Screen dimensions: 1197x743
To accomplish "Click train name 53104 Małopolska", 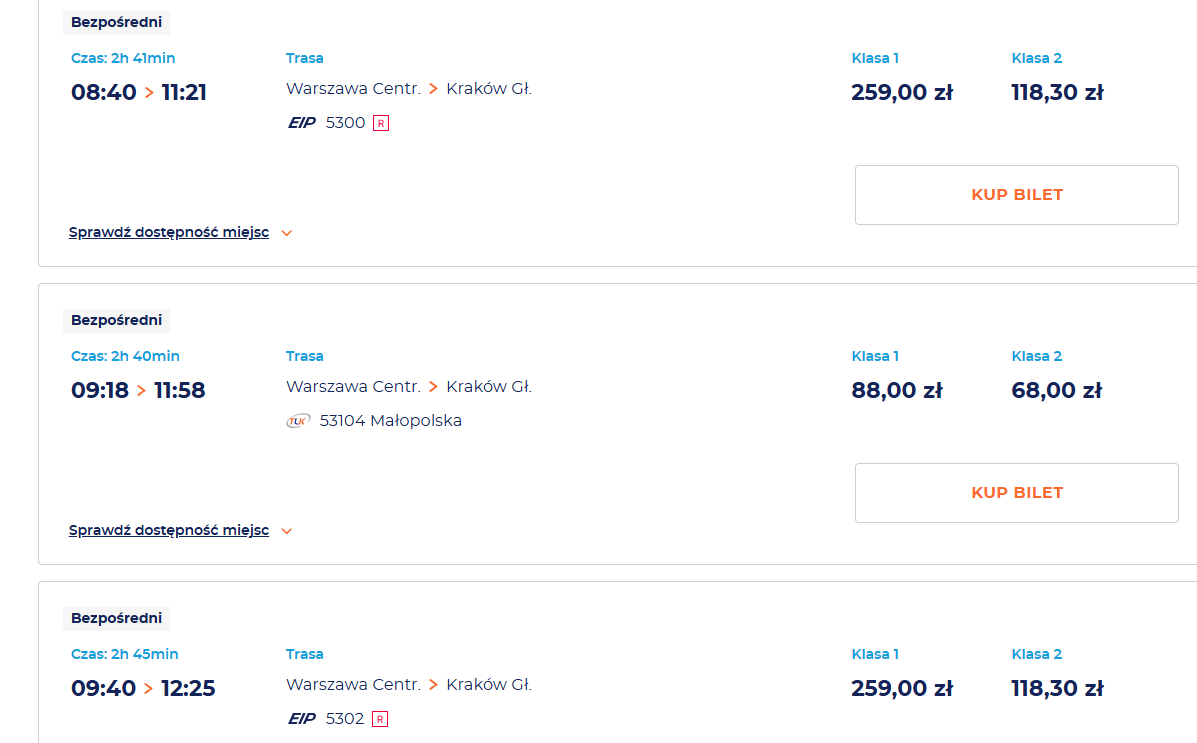I will (x=390, y=421).
